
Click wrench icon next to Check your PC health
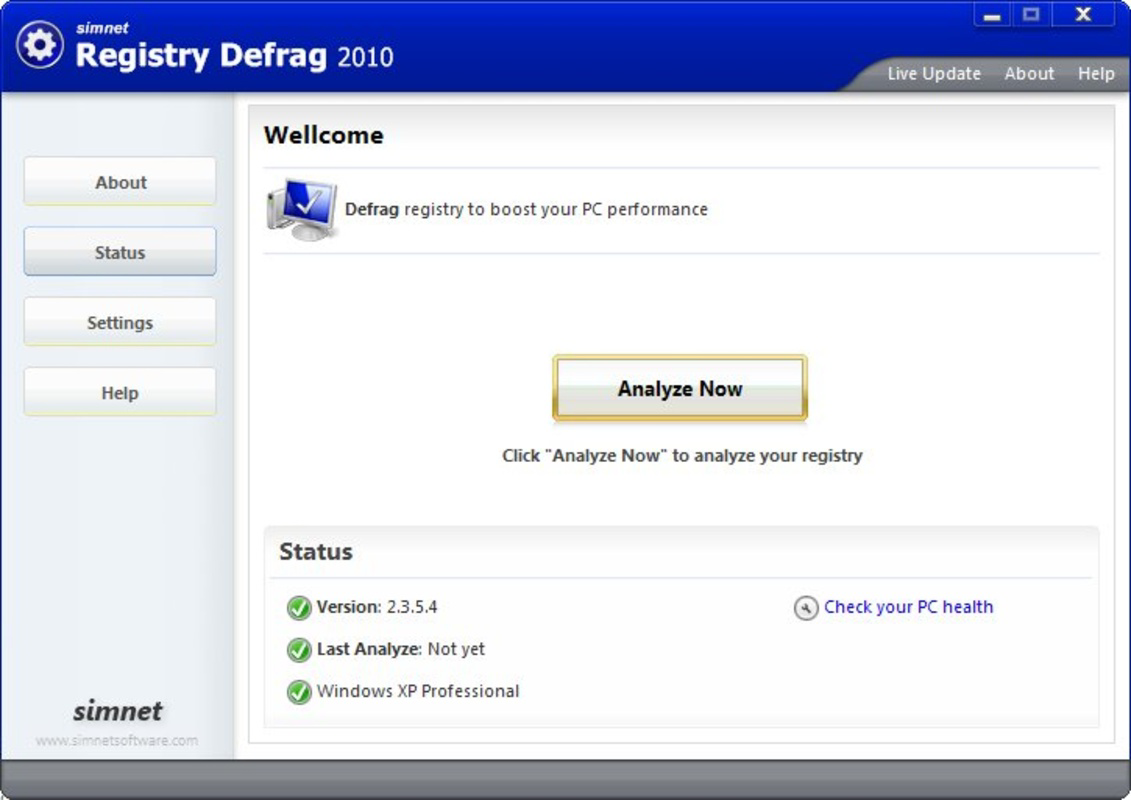tap(806, 608)
